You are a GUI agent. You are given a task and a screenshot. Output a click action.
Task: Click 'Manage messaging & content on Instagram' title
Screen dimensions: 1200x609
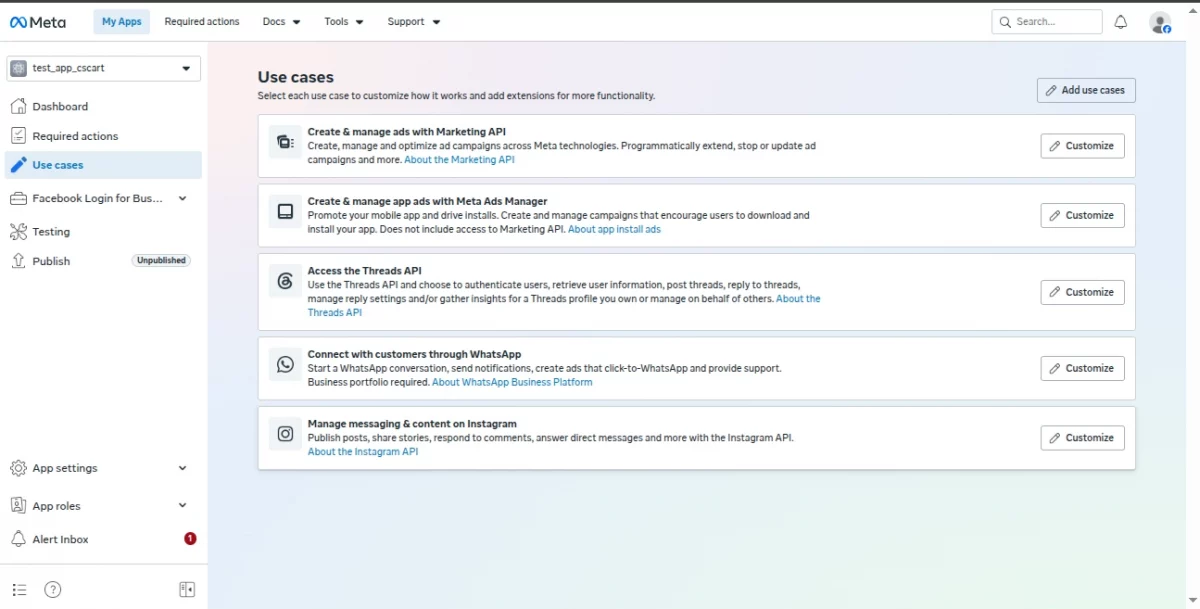tap(412, 424)
